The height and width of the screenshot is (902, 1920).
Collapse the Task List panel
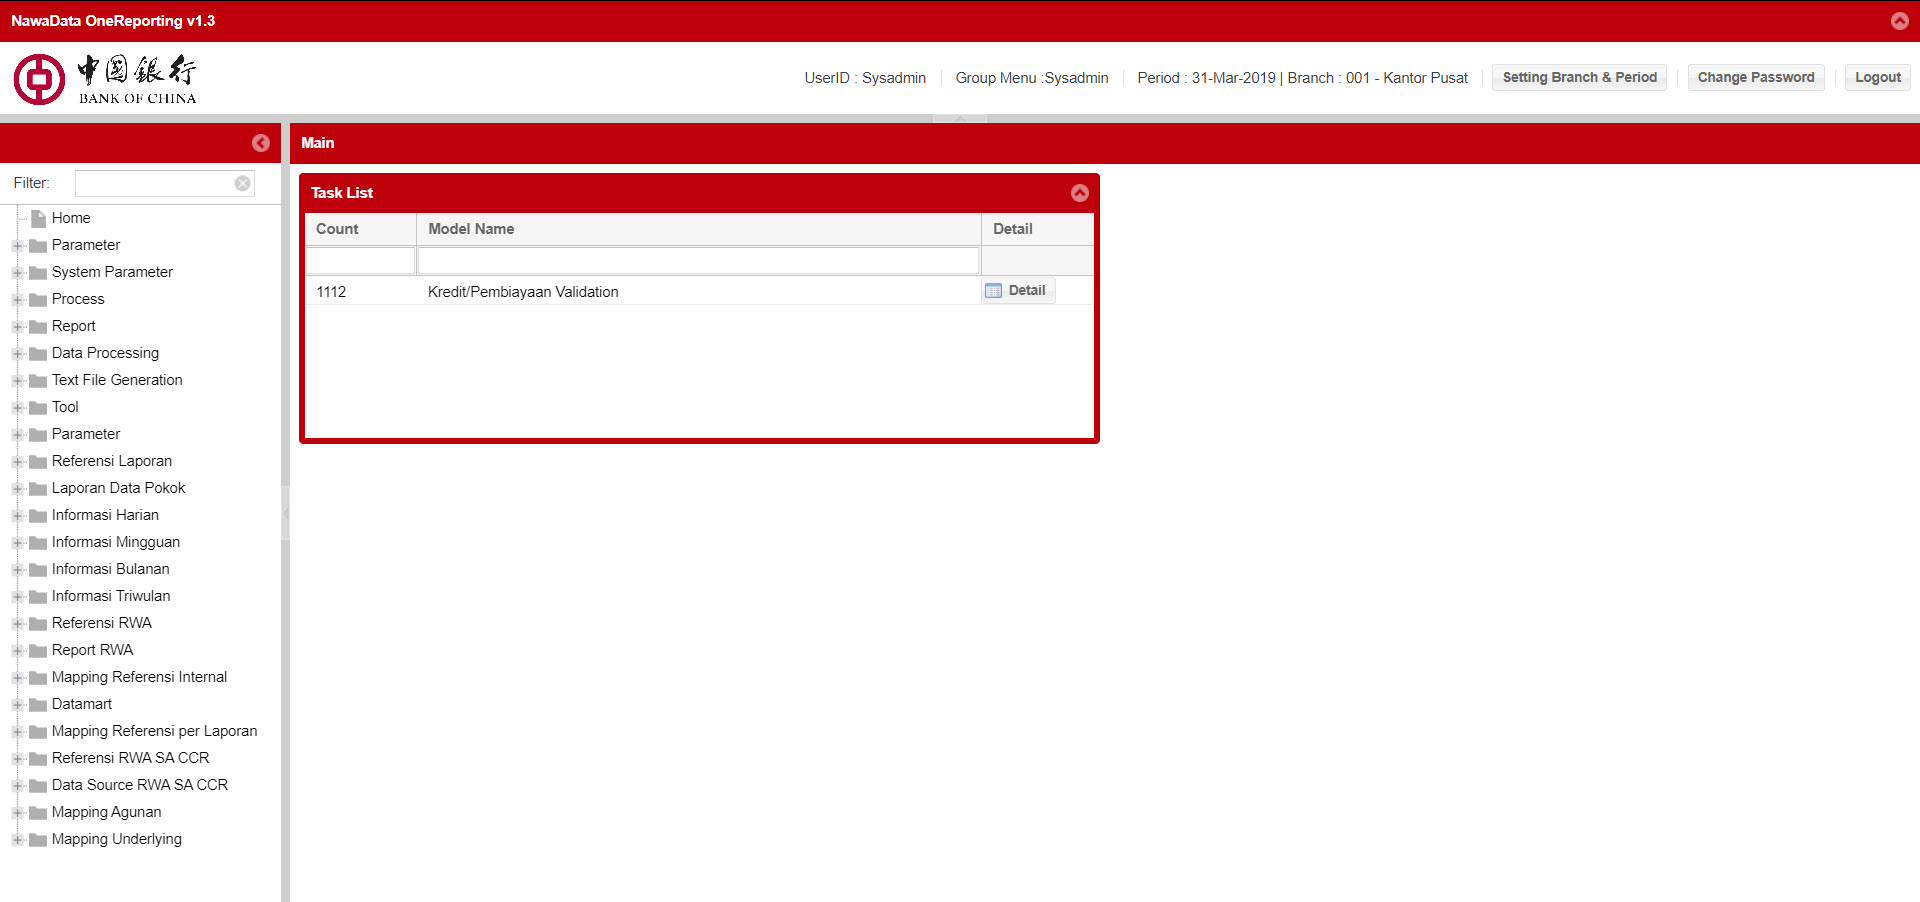pos(1080,193)
